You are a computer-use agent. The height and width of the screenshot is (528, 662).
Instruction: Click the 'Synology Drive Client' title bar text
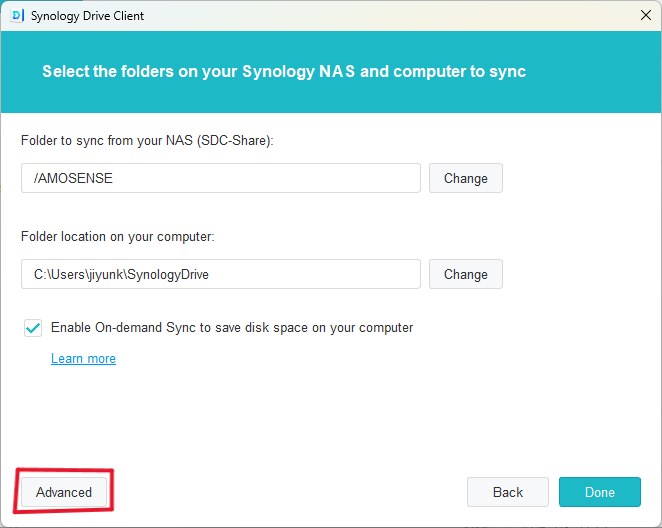click(87, 16)
